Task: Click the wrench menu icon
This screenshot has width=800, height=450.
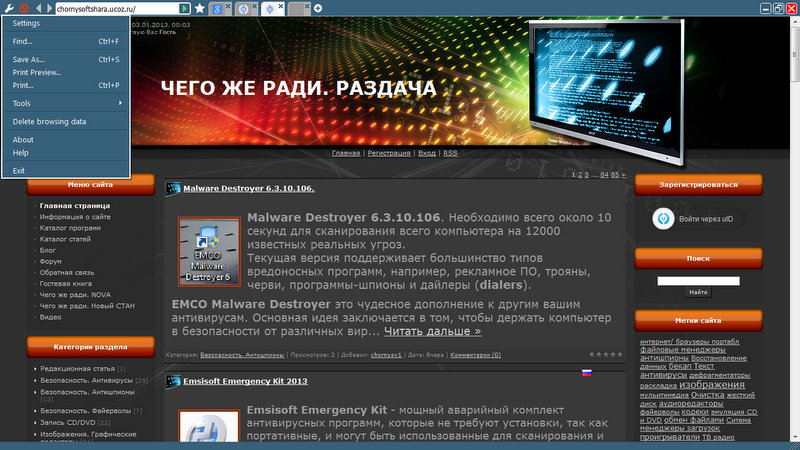Action: point(9,8)
